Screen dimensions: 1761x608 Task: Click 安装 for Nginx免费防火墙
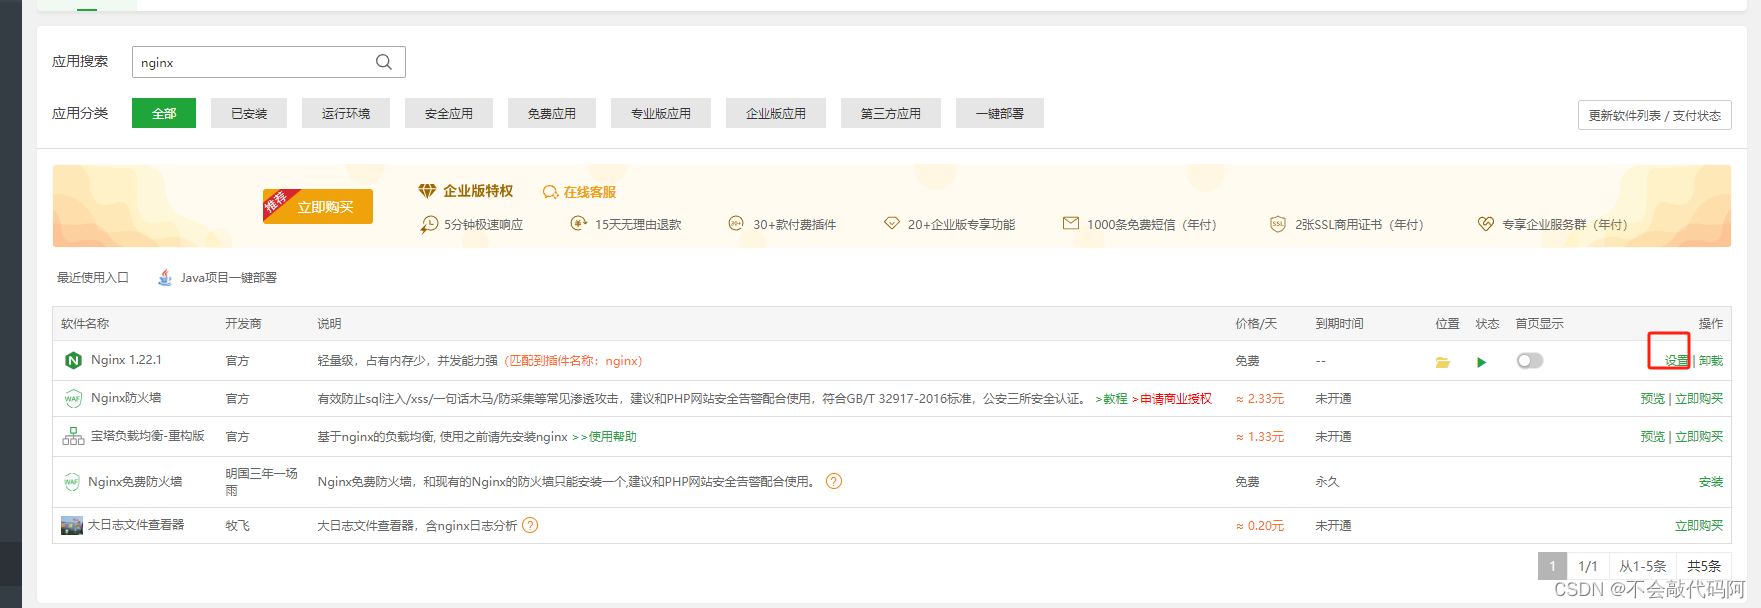coord(1711,482)
